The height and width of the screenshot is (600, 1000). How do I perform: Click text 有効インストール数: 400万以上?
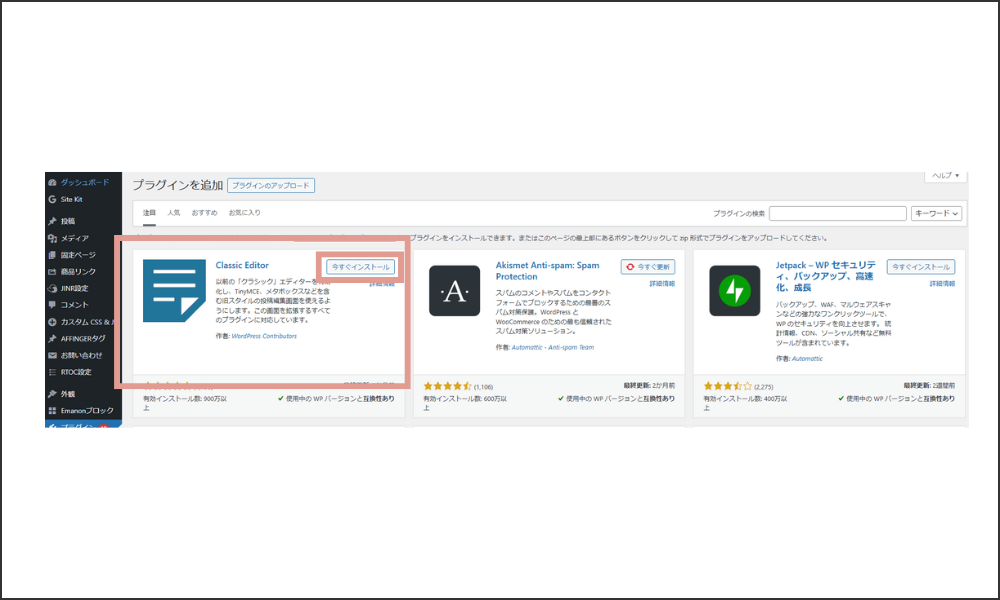coord(745,403)
